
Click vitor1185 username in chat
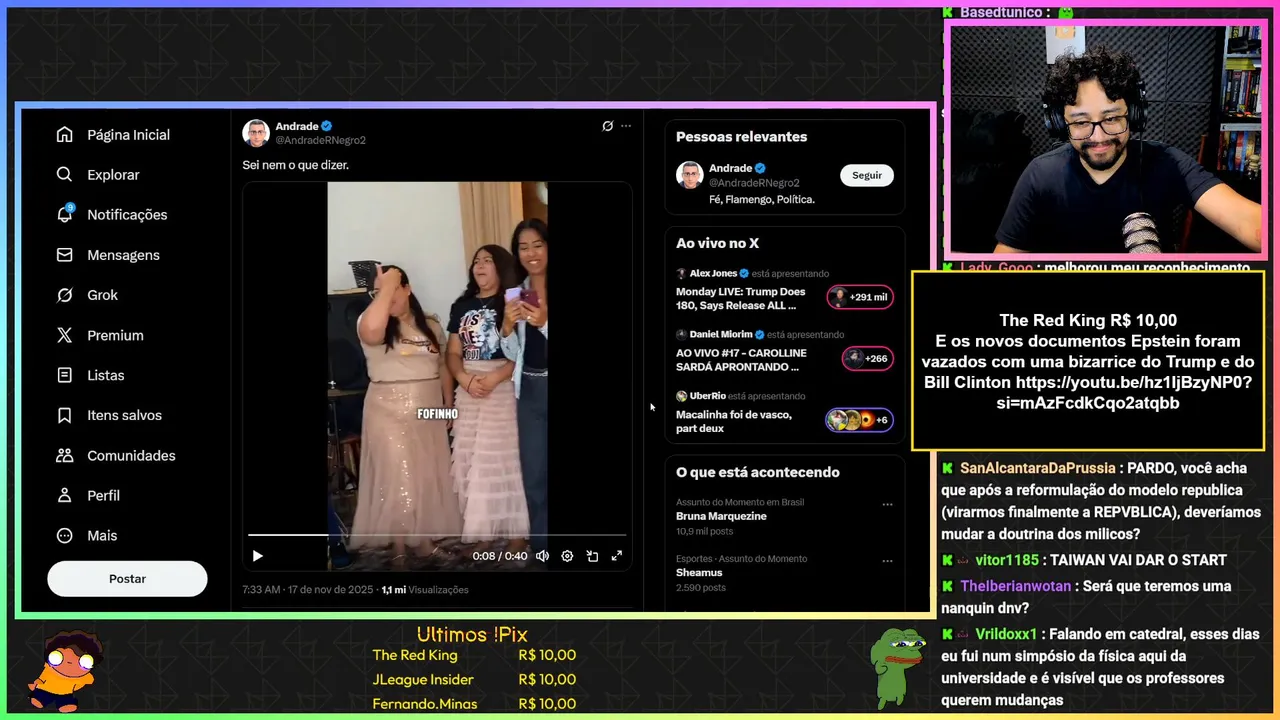pos(1007,560)
